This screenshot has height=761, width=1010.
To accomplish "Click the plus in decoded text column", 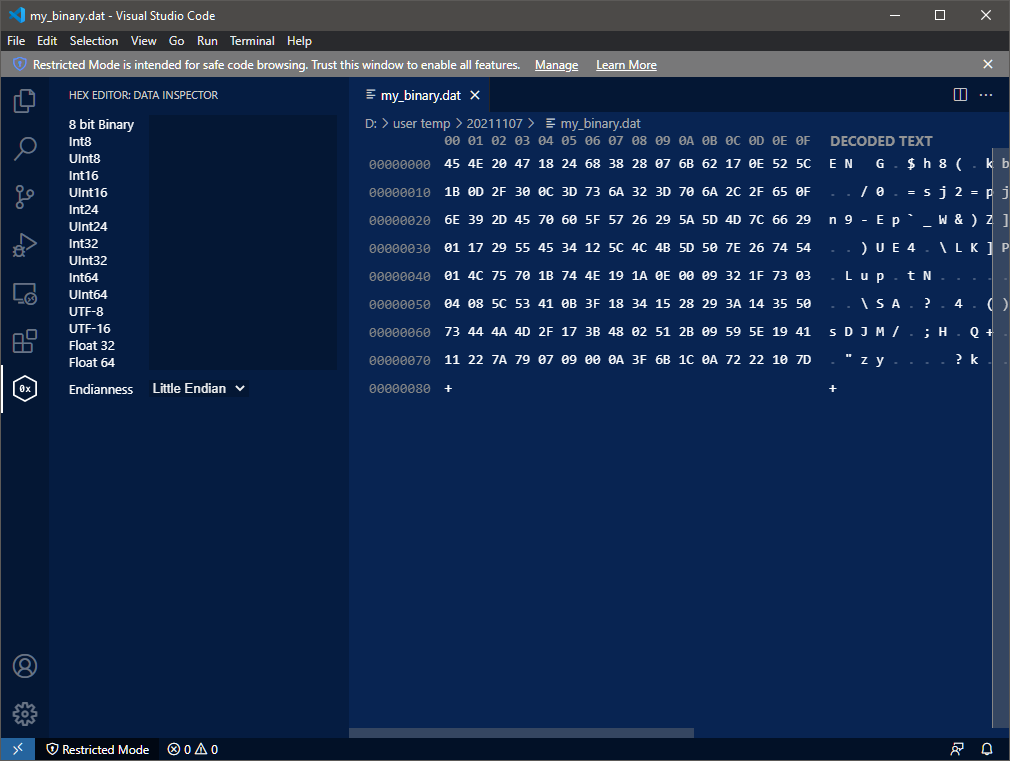I will [x=832, y=388].
